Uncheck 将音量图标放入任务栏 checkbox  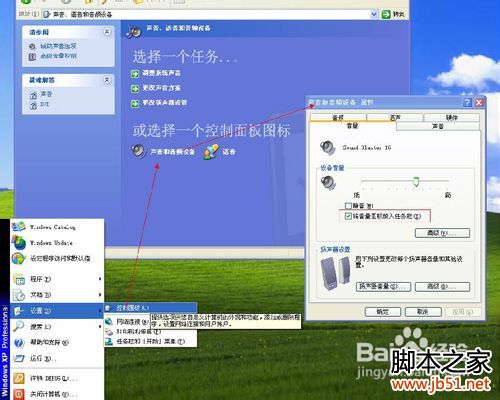click(x=348, y=216)
